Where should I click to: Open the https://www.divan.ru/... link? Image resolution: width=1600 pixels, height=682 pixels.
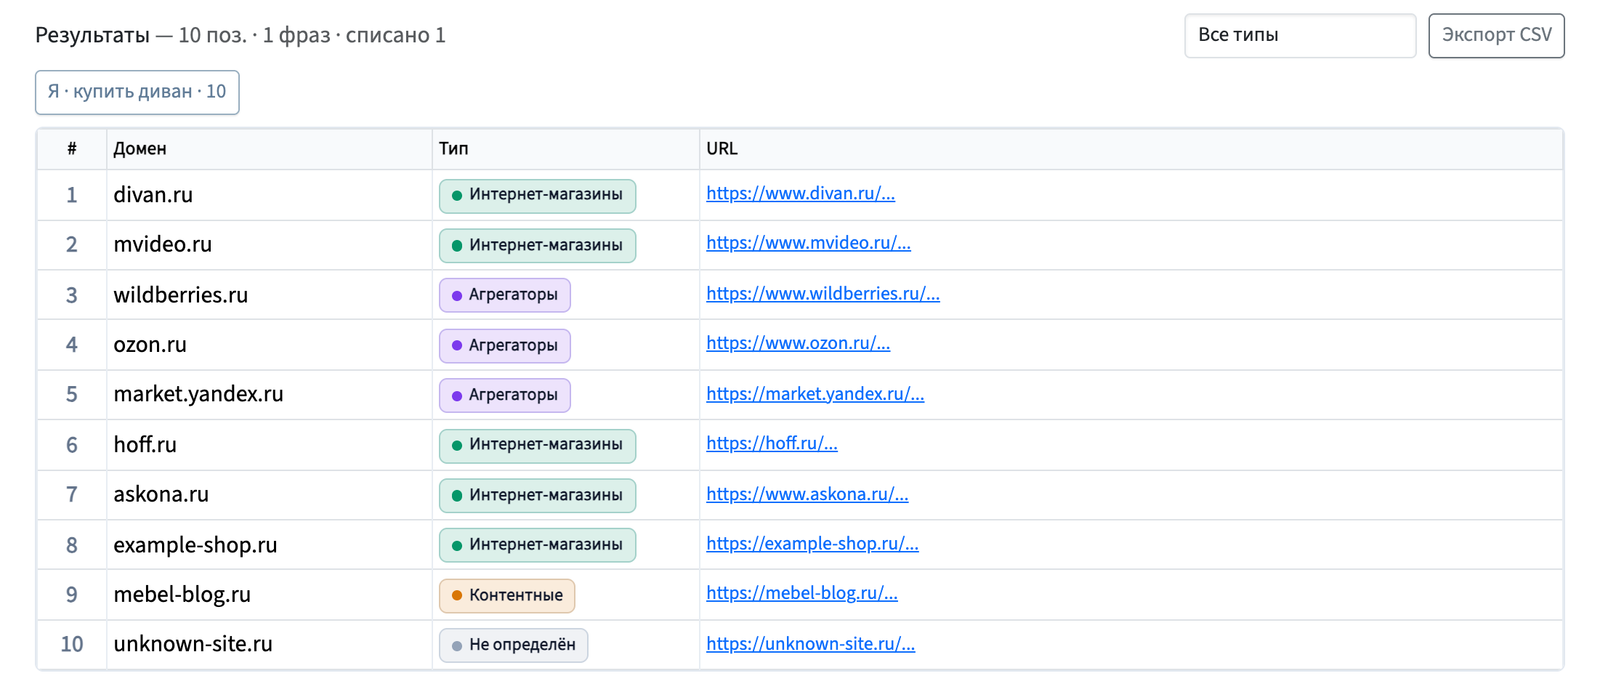tap(800, 194)
